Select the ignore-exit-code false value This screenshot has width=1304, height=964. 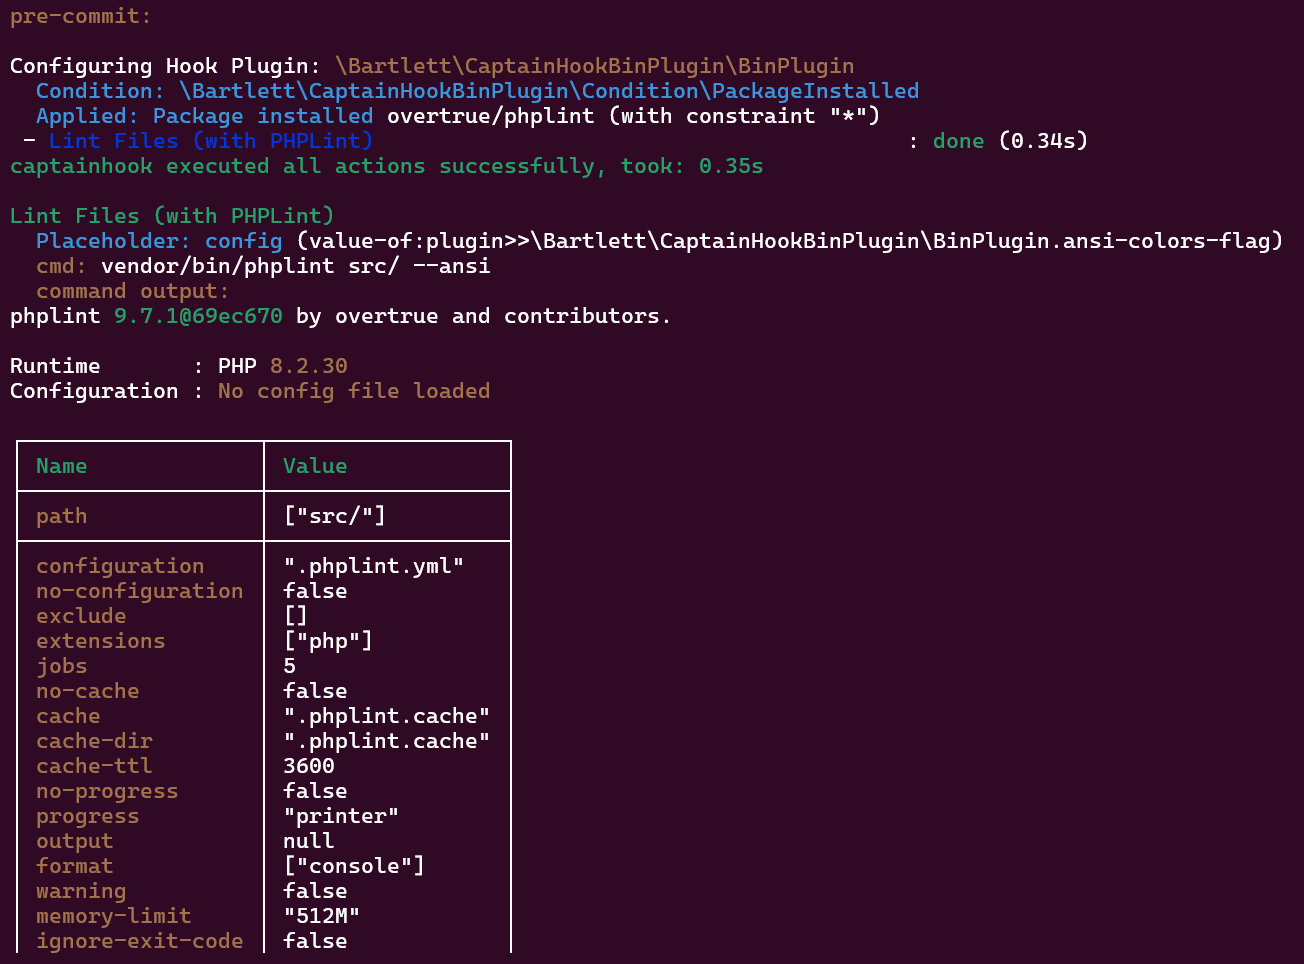315,940
